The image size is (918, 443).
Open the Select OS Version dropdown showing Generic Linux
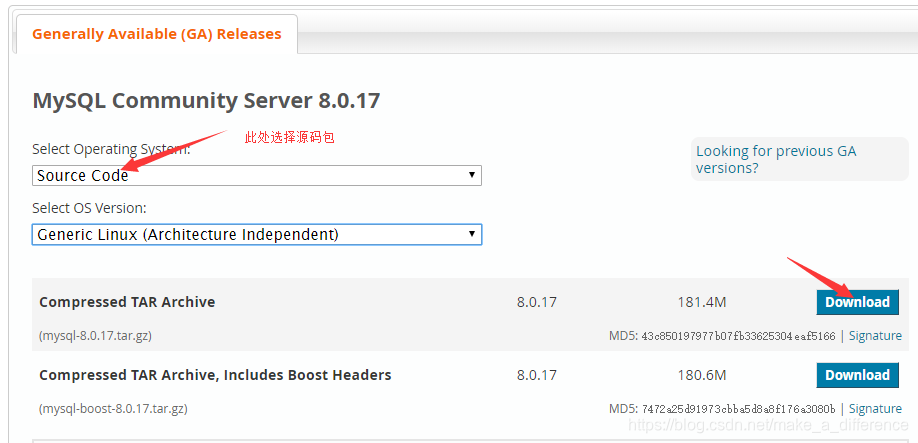pos(256,235)
